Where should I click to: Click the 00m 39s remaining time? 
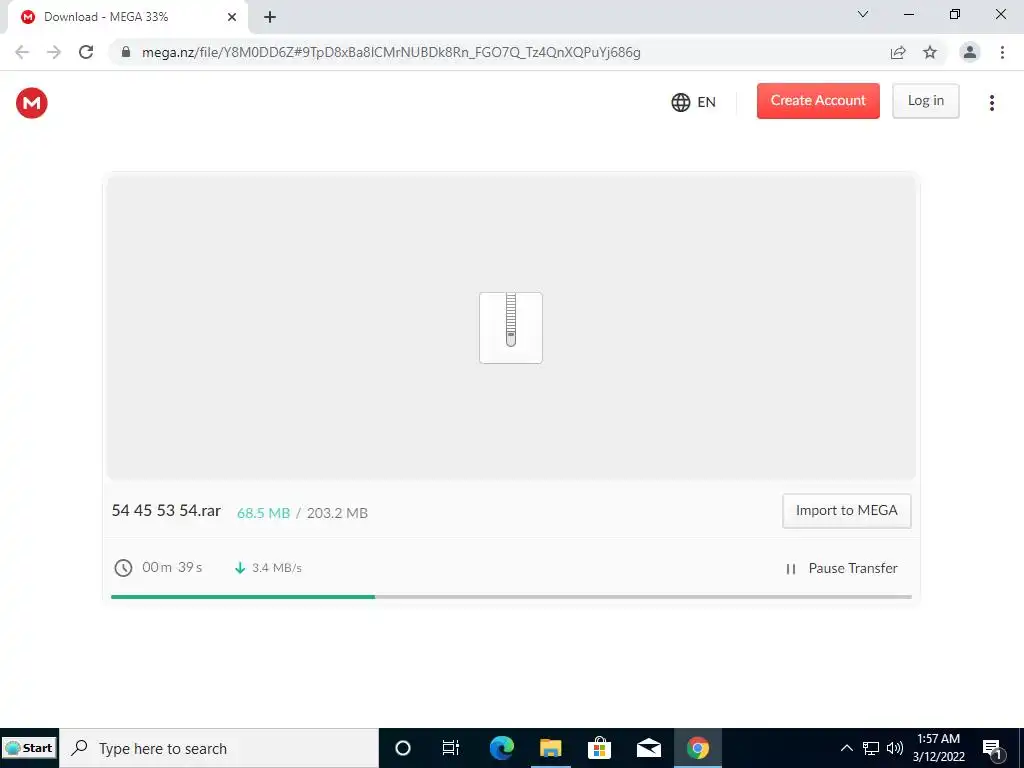pos(172,568)
